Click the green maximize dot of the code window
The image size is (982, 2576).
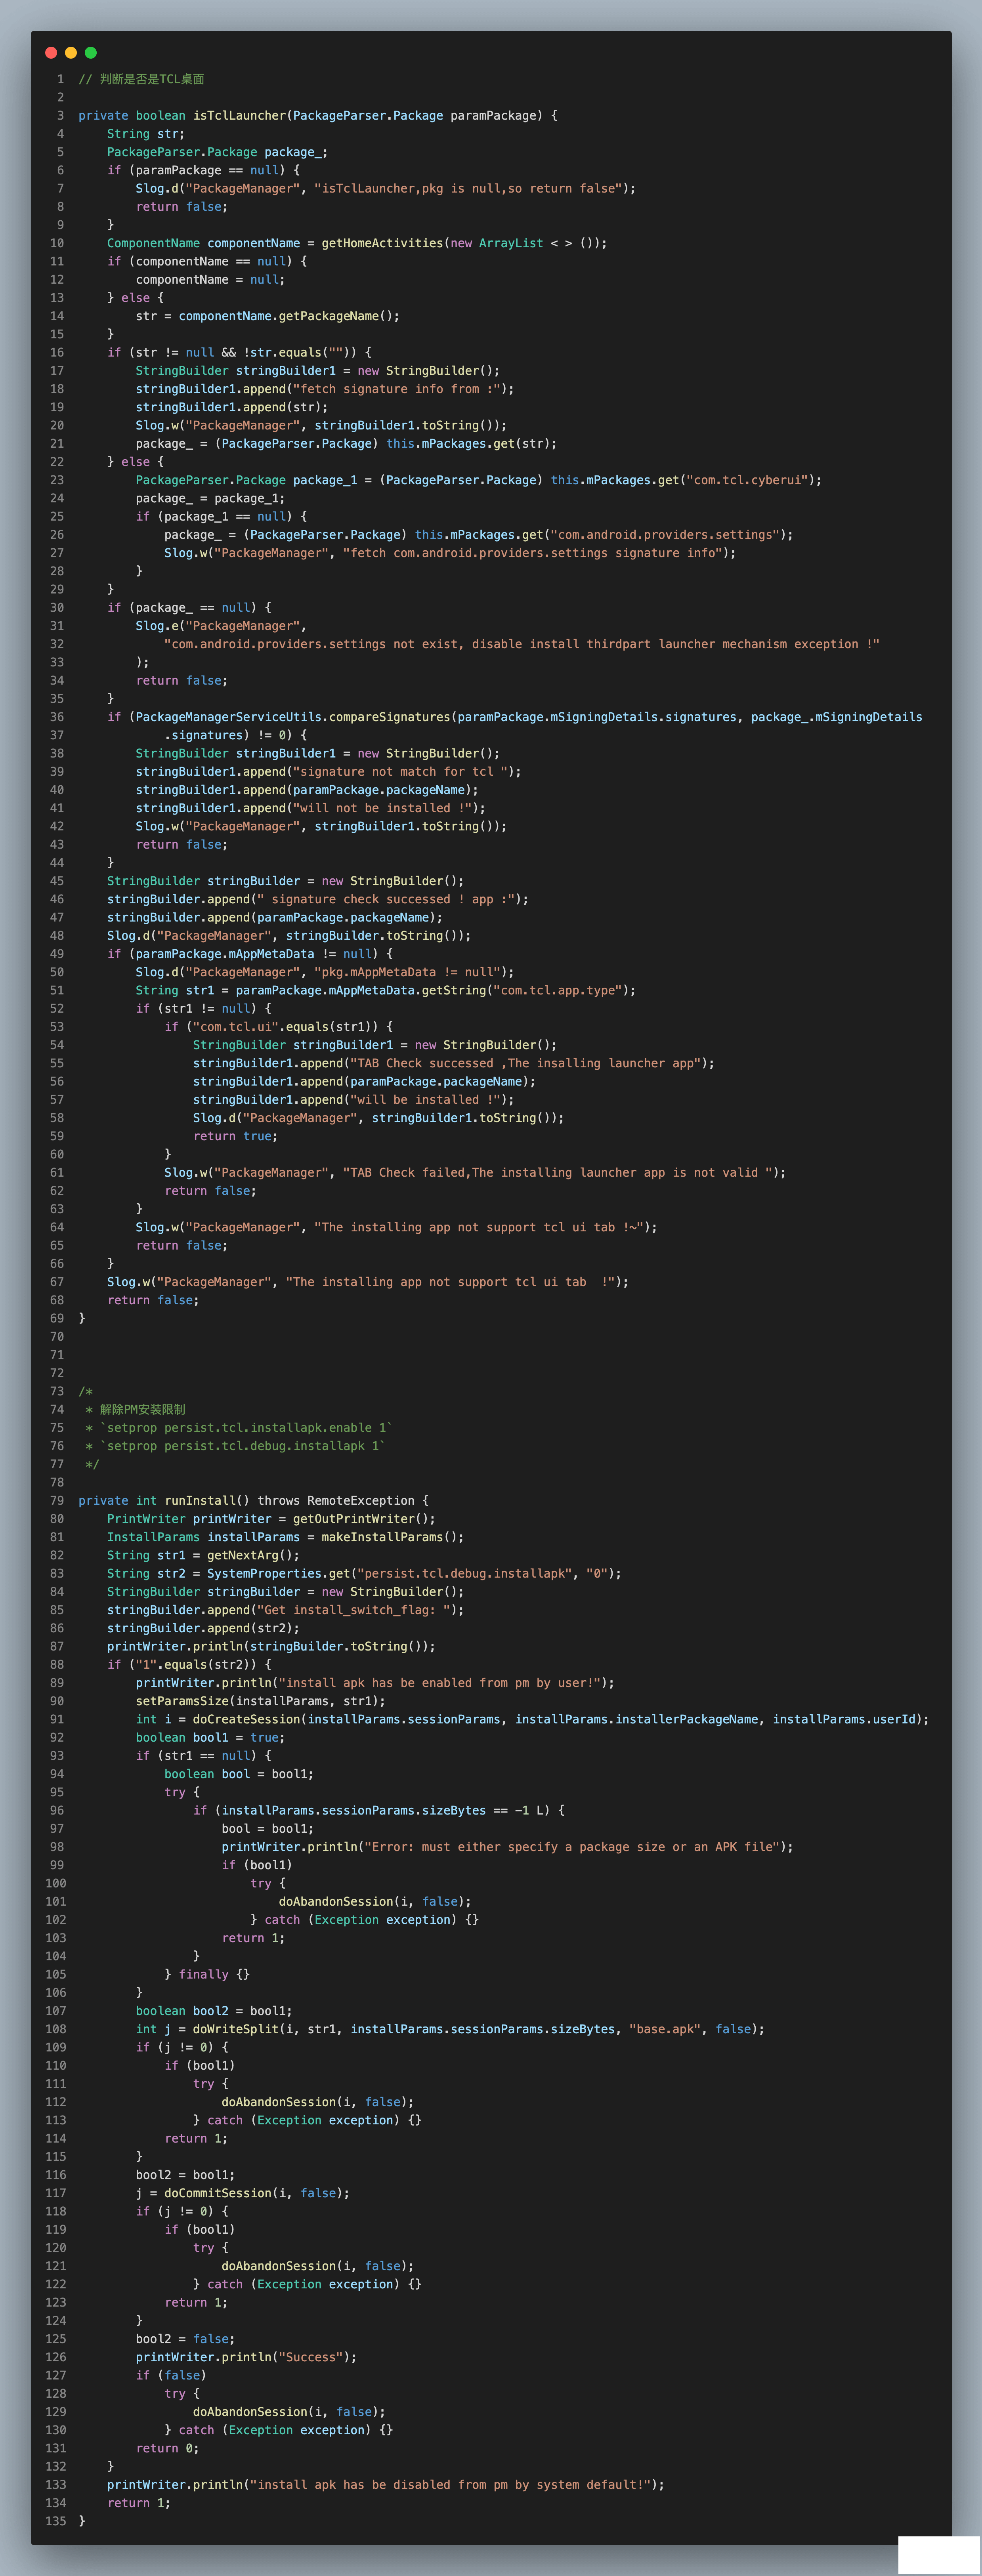(x=91, y=53)
